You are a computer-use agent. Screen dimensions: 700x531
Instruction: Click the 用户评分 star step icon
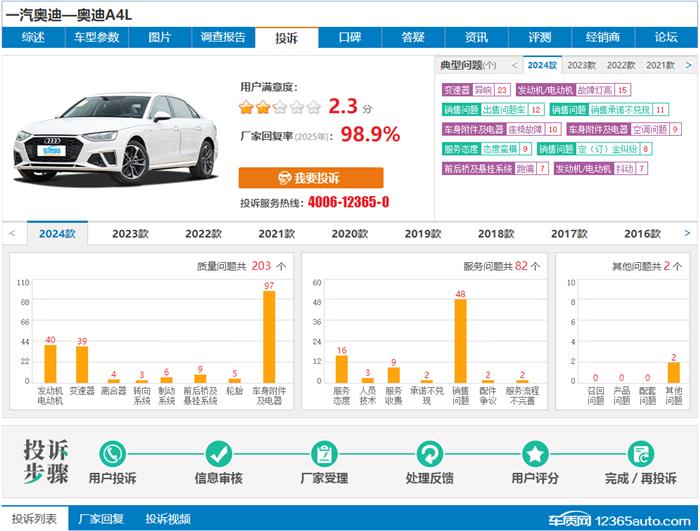(x=535, y=454)
